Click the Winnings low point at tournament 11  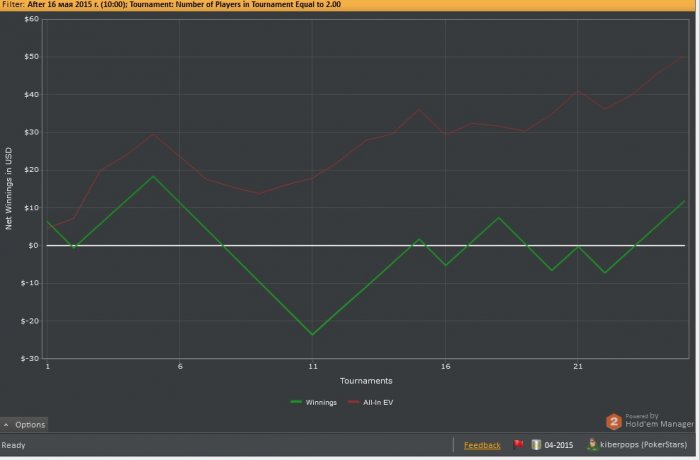tap(312, 334)
